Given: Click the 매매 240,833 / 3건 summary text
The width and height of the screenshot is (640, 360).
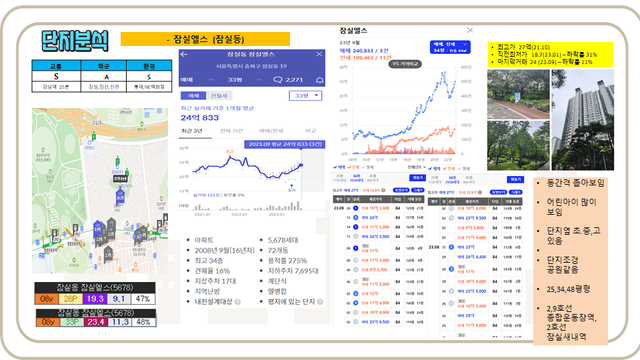Looking at the screenshot, I should 364,51.
